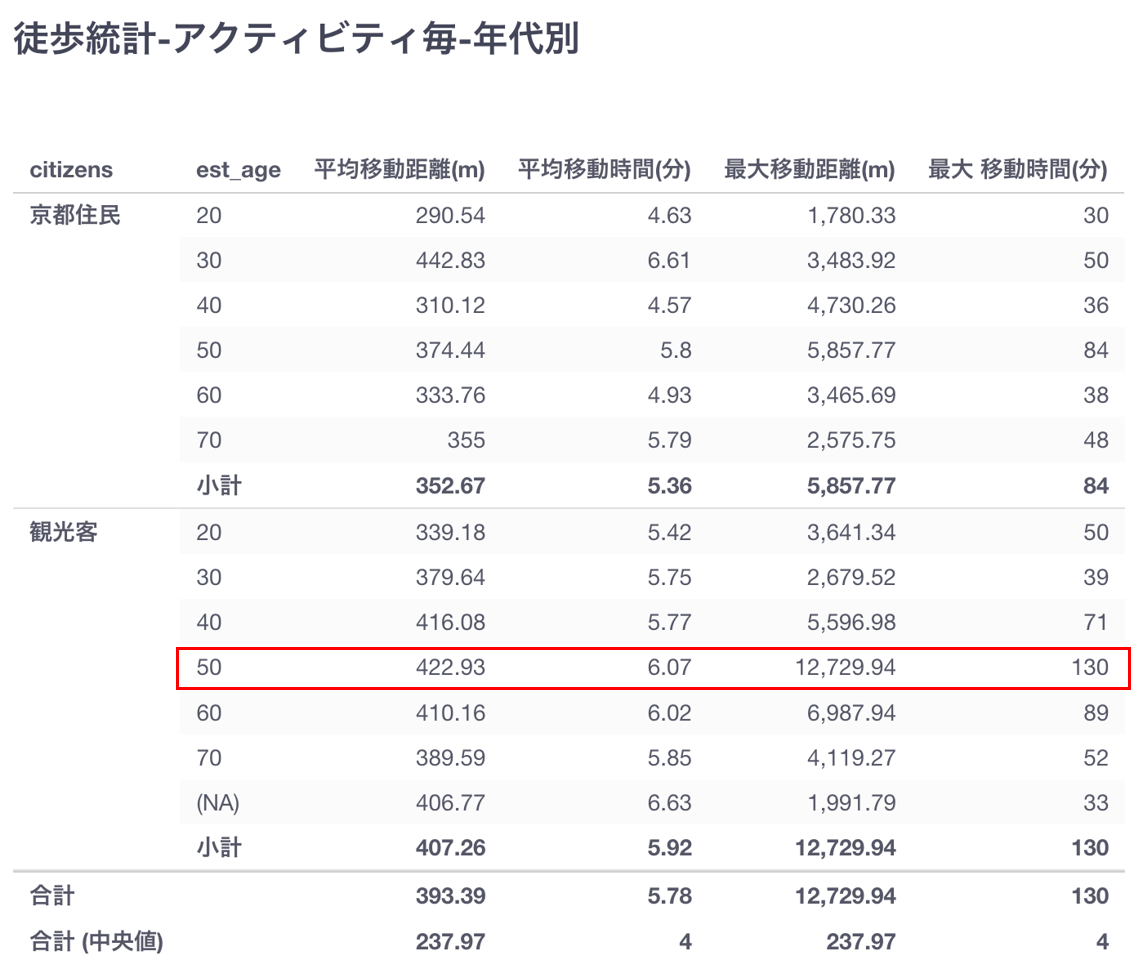
Task: Click the page title 徒歩統計-アクティビティ毎-年代別
Action: click(x=296, y=41)
